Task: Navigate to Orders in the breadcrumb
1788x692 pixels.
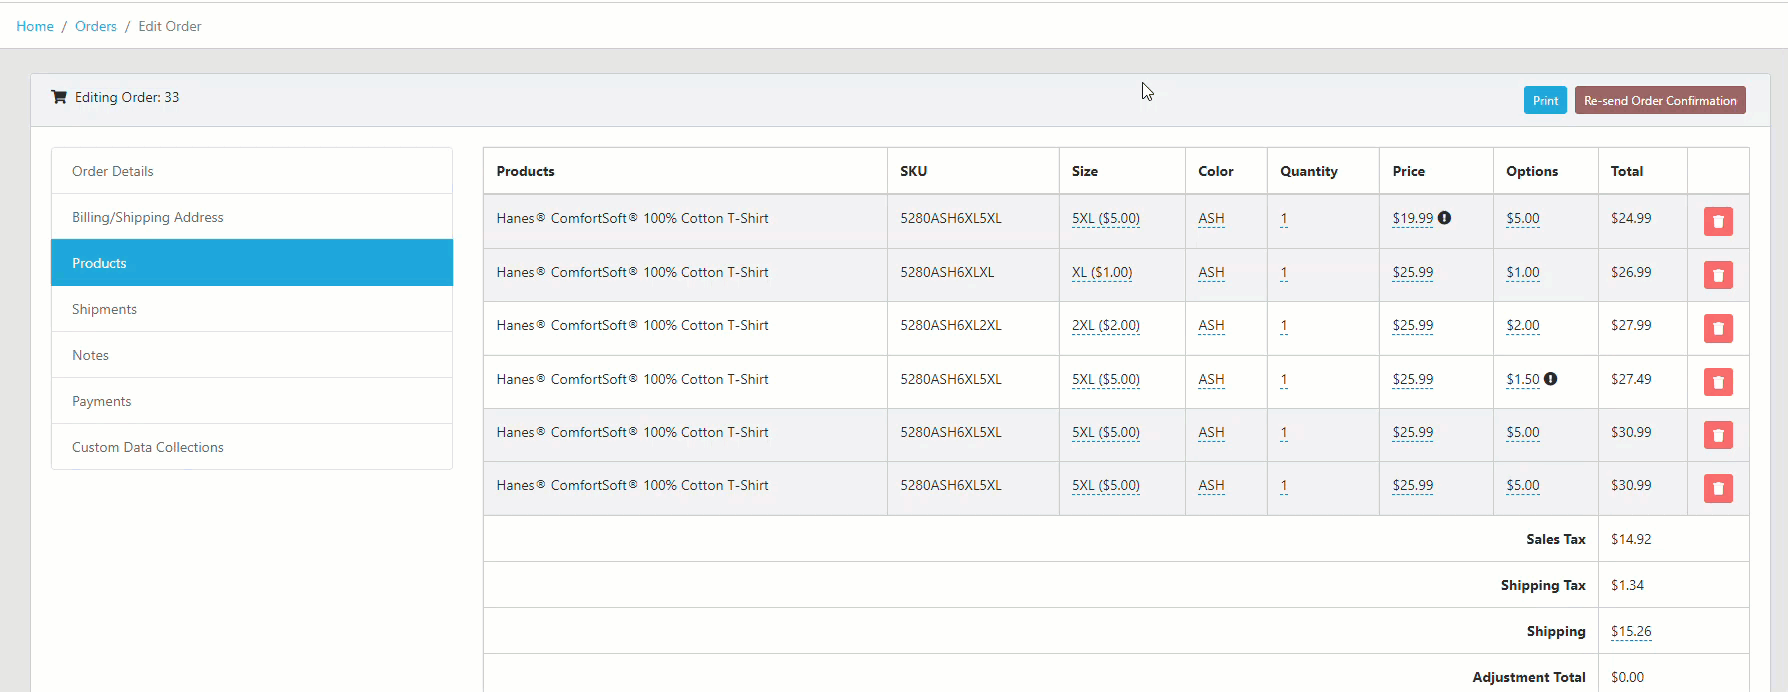Action: (x=96, y=26)
